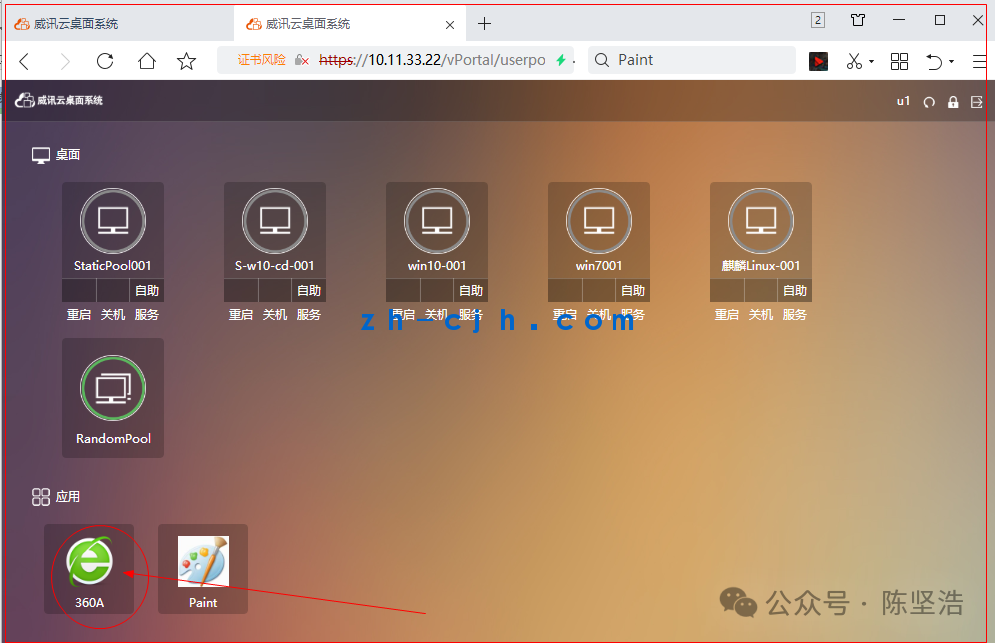This screenshot has width=995, height=643.
Task: Open the browser hamburger menu
Action: click(979, 61)
